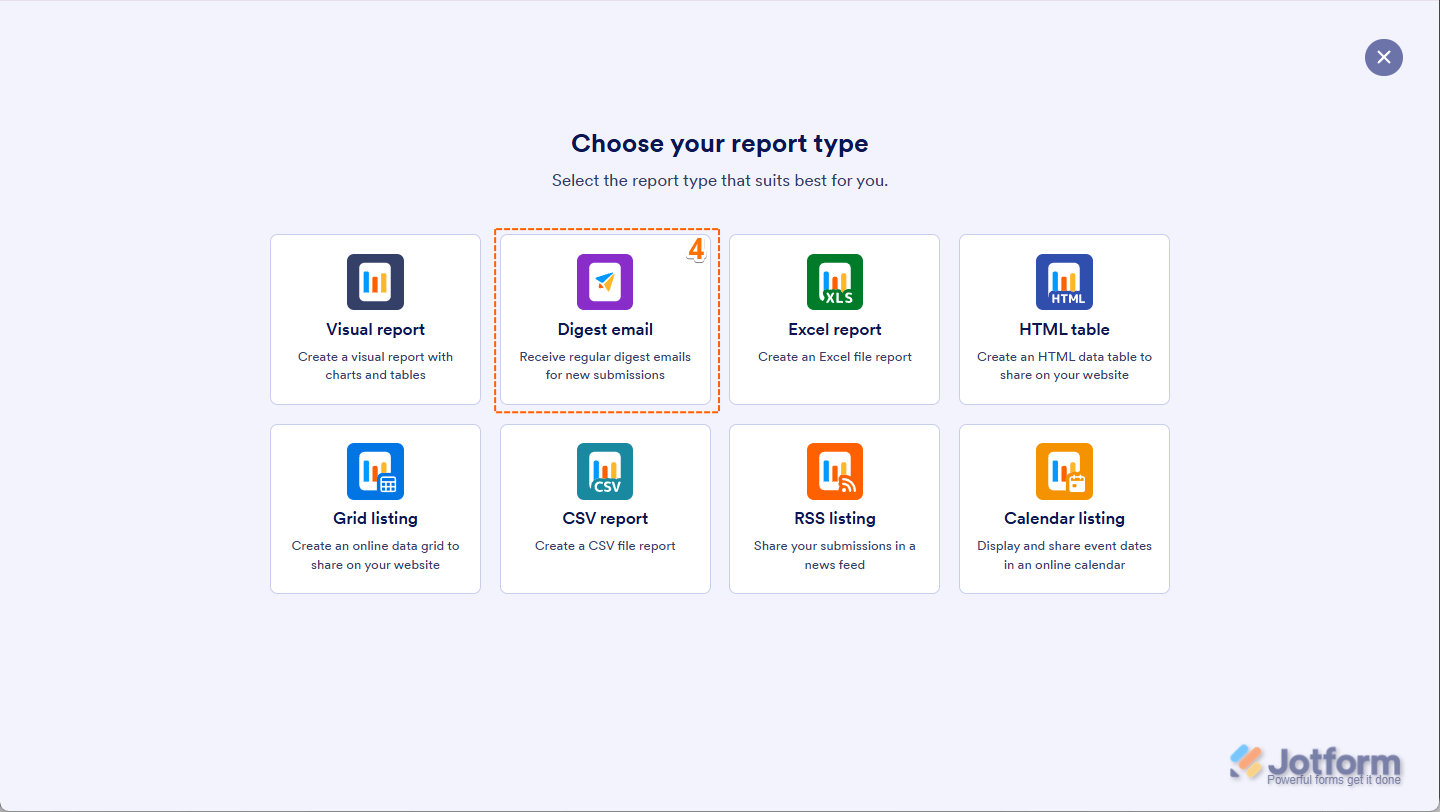Click the Grid listing chart icon
This screenshot has height=812, width=1440.
tap(375, 471)
